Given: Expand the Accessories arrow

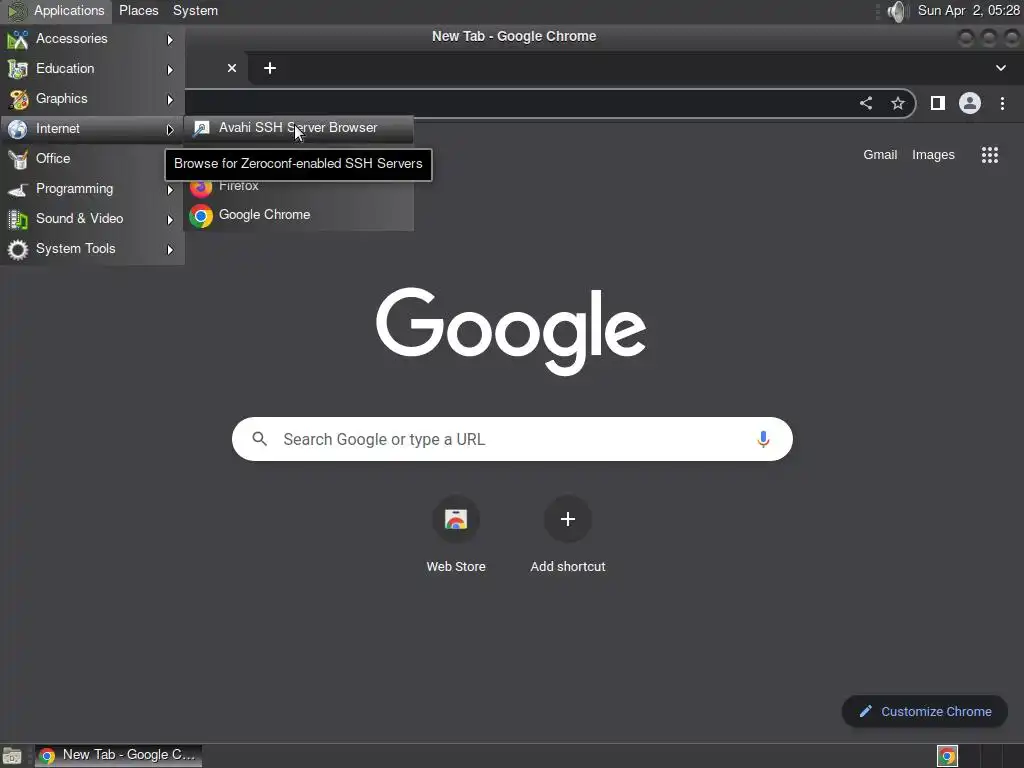Looking at the screenshot, I should pos(170,40).
